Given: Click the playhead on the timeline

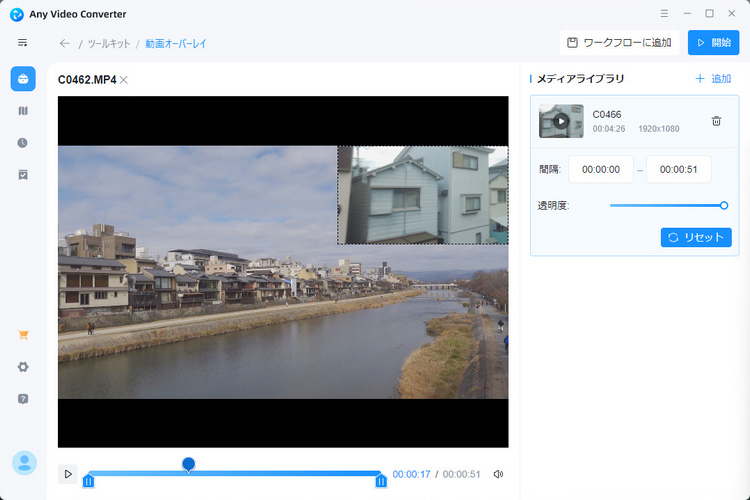Looking at the screenshot, I should point(188,465).
